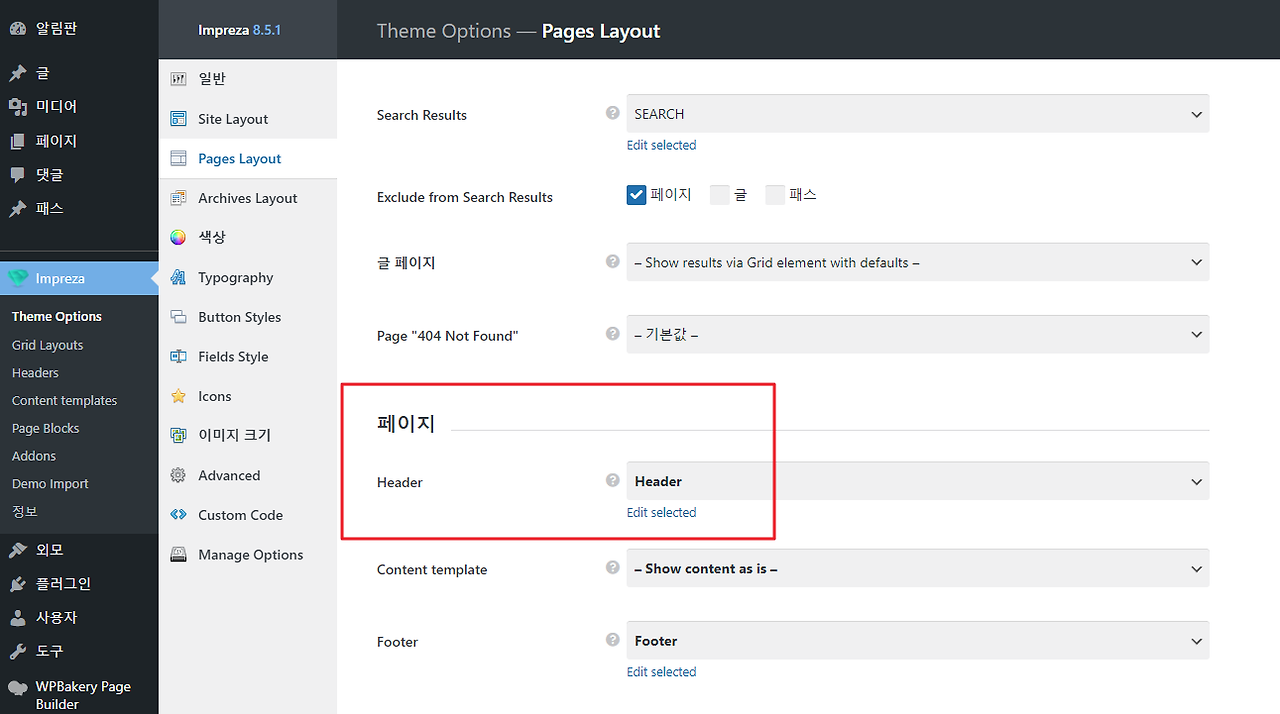Click help icon beside 글 페이지

tap(613, 261)
